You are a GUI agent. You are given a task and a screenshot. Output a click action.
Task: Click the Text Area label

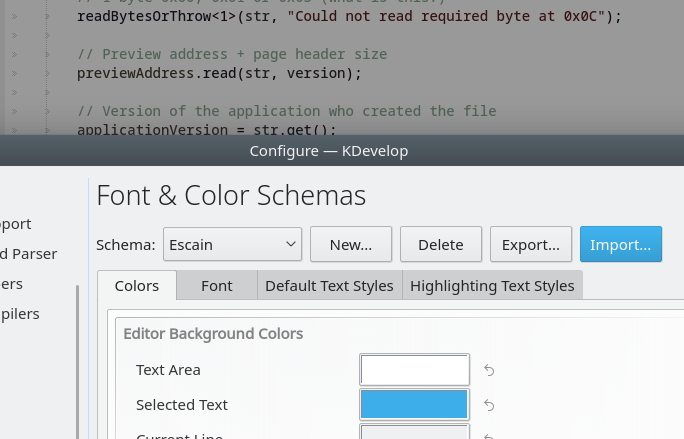point(168,370)
